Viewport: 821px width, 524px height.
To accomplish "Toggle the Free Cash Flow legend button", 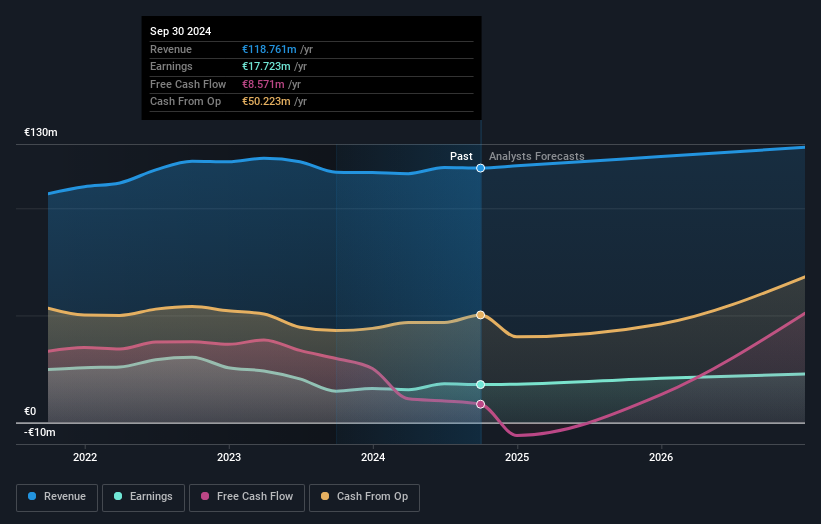I will pos(247,497).
